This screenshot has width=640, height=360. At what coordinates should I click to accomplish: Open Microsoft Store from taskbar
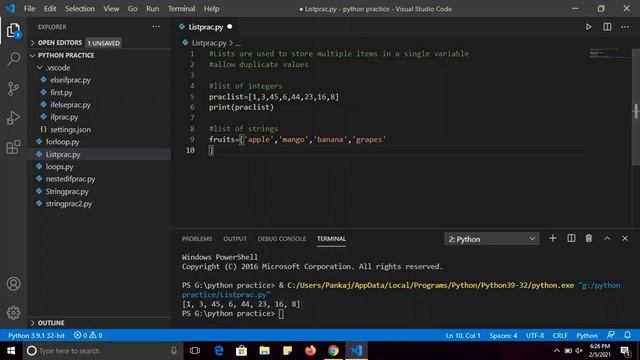click(x=241, y=351)
